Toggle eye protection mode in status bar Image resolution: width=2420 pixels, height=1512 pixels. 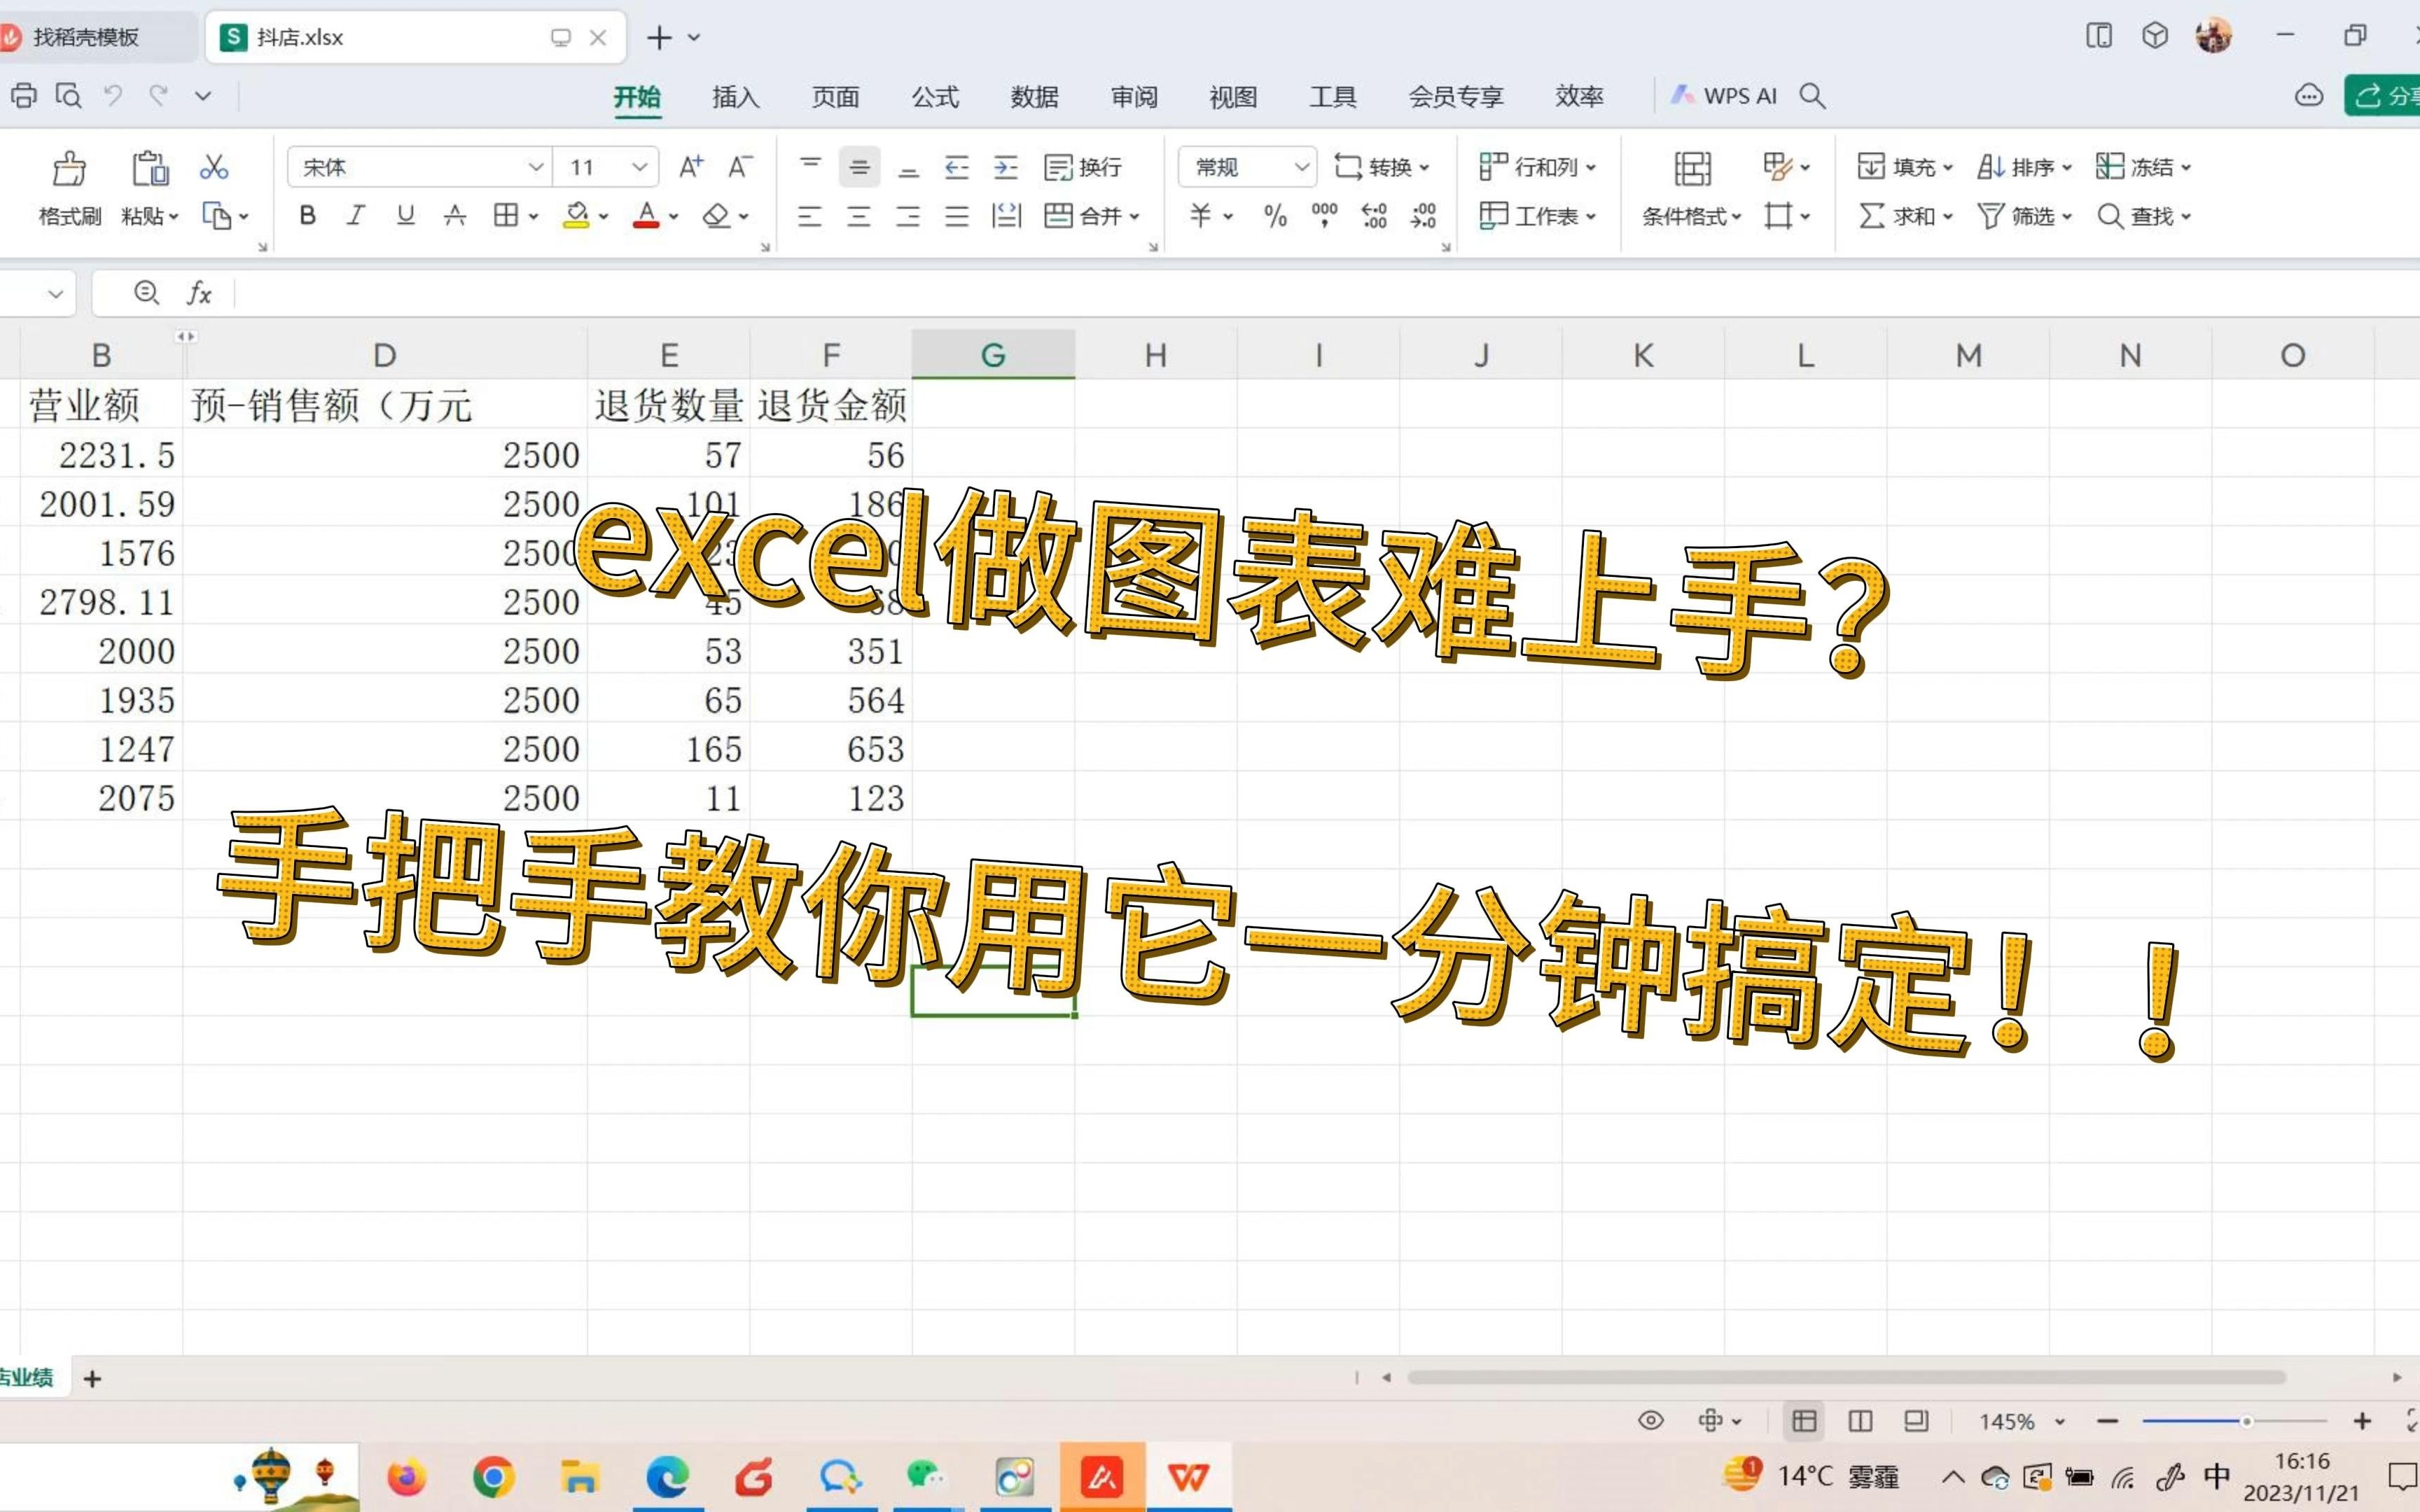coord(1651,1421)
